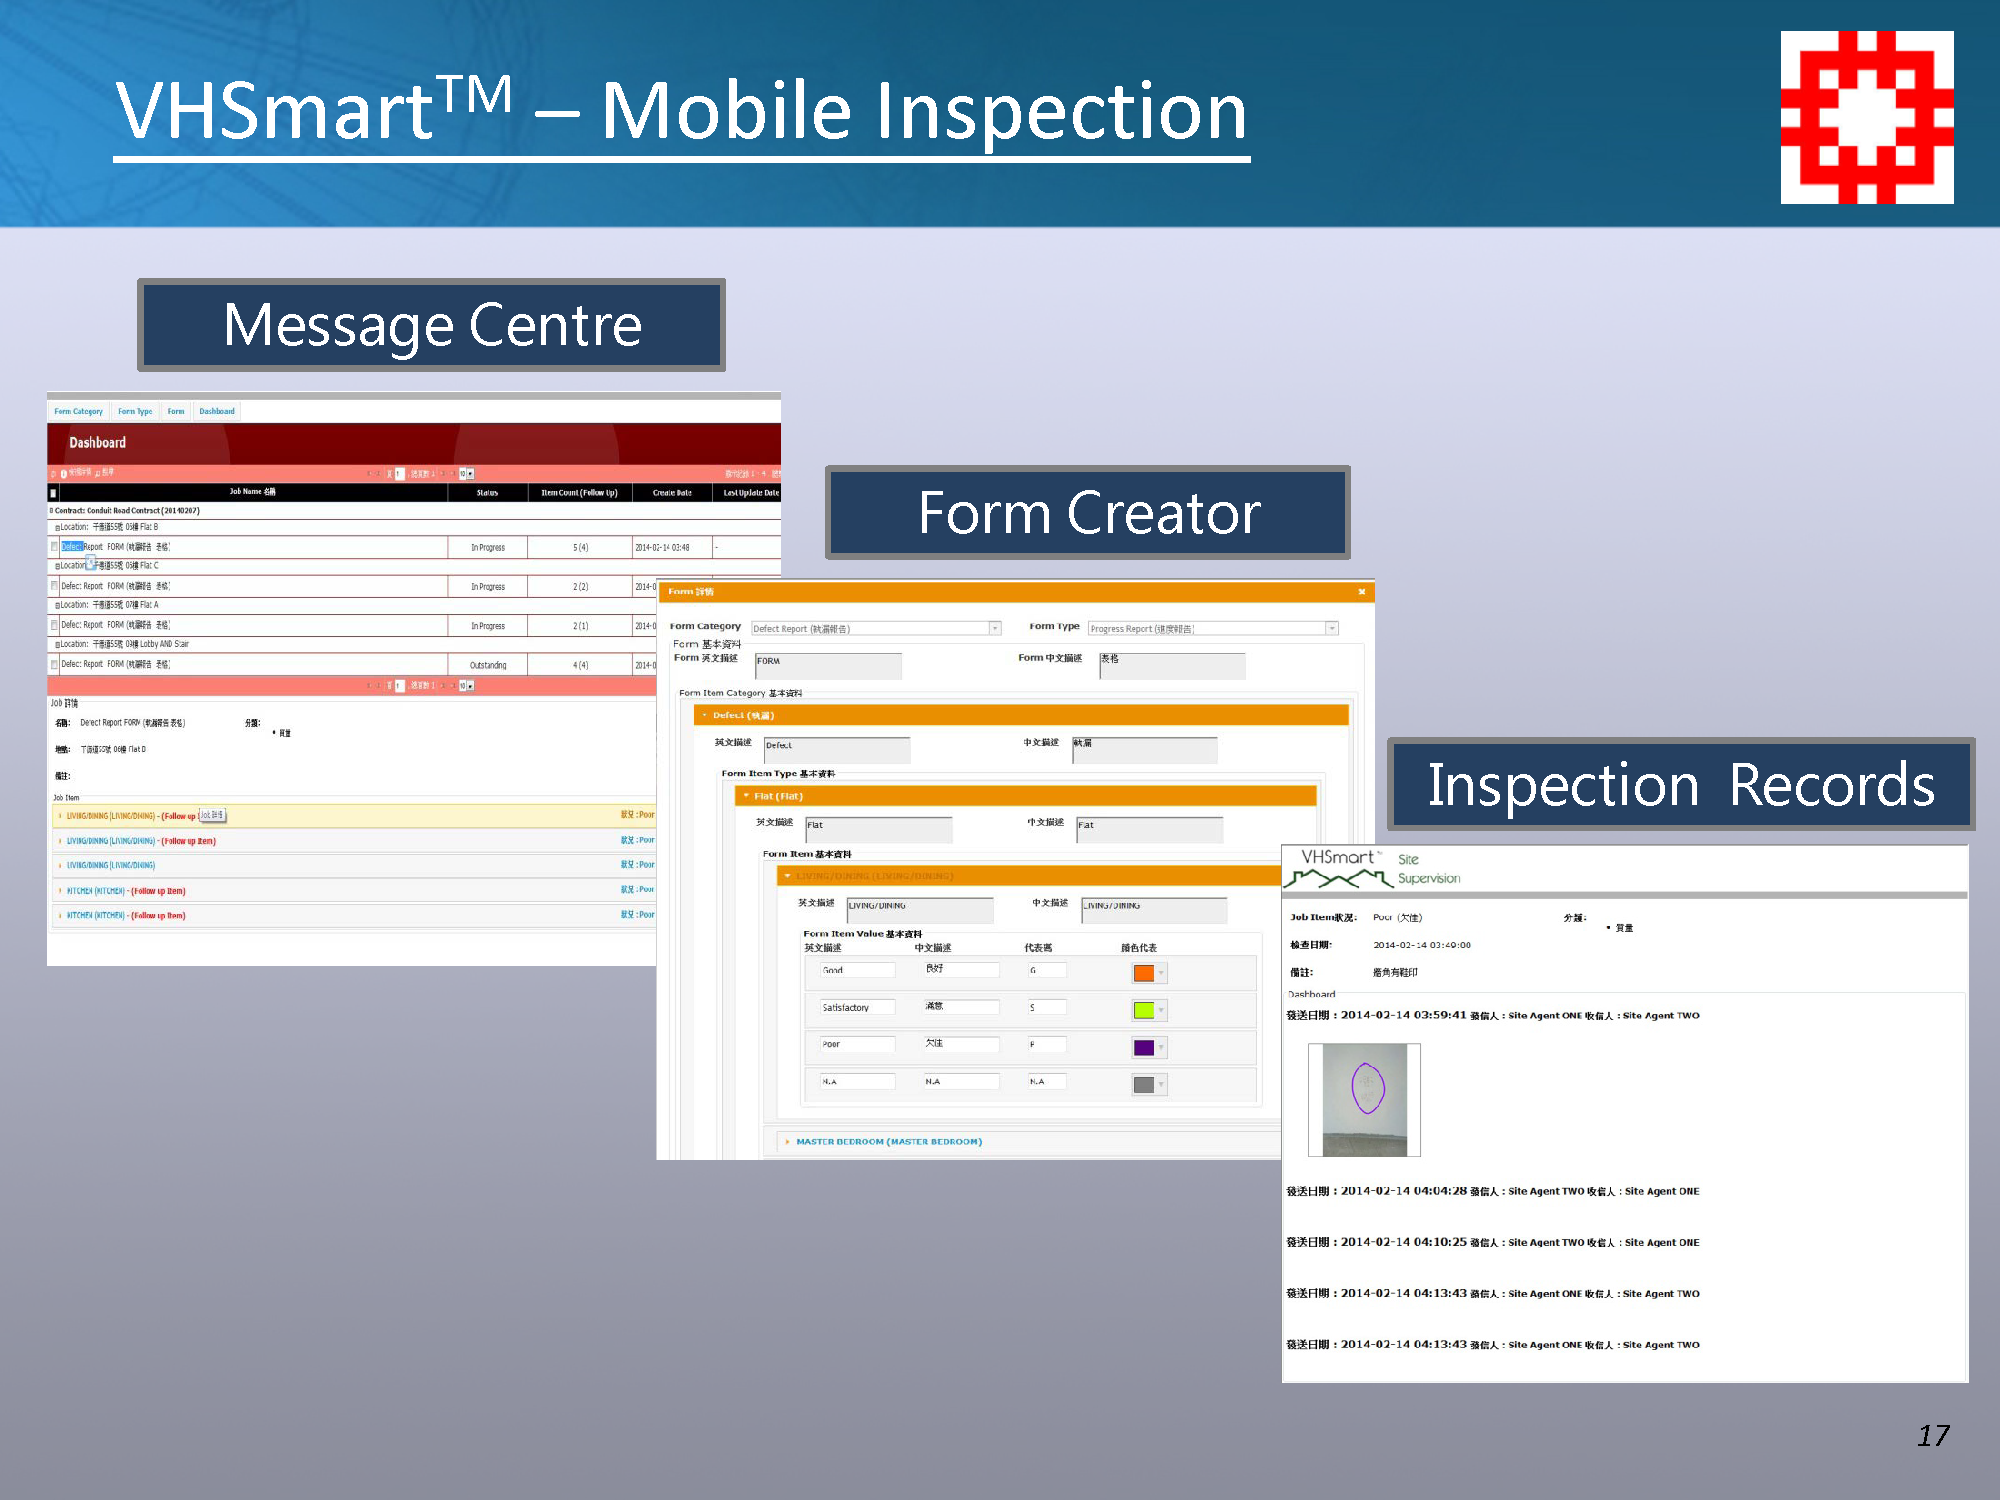Collapse the Contract: Conduit Road Contract group

pyautogui.click(x=52, y=510)
